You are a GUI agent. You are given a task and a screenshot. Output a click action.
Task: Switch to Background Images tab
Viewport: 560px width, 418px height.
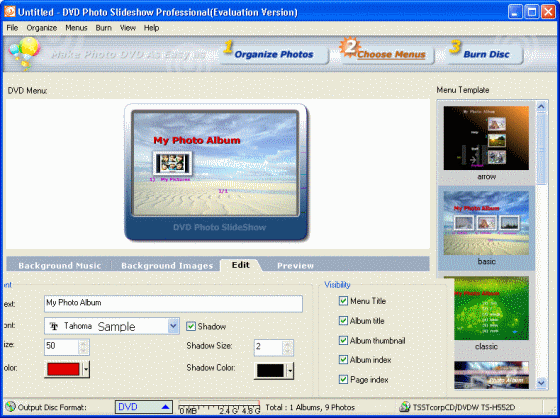(x=167, y=265)
